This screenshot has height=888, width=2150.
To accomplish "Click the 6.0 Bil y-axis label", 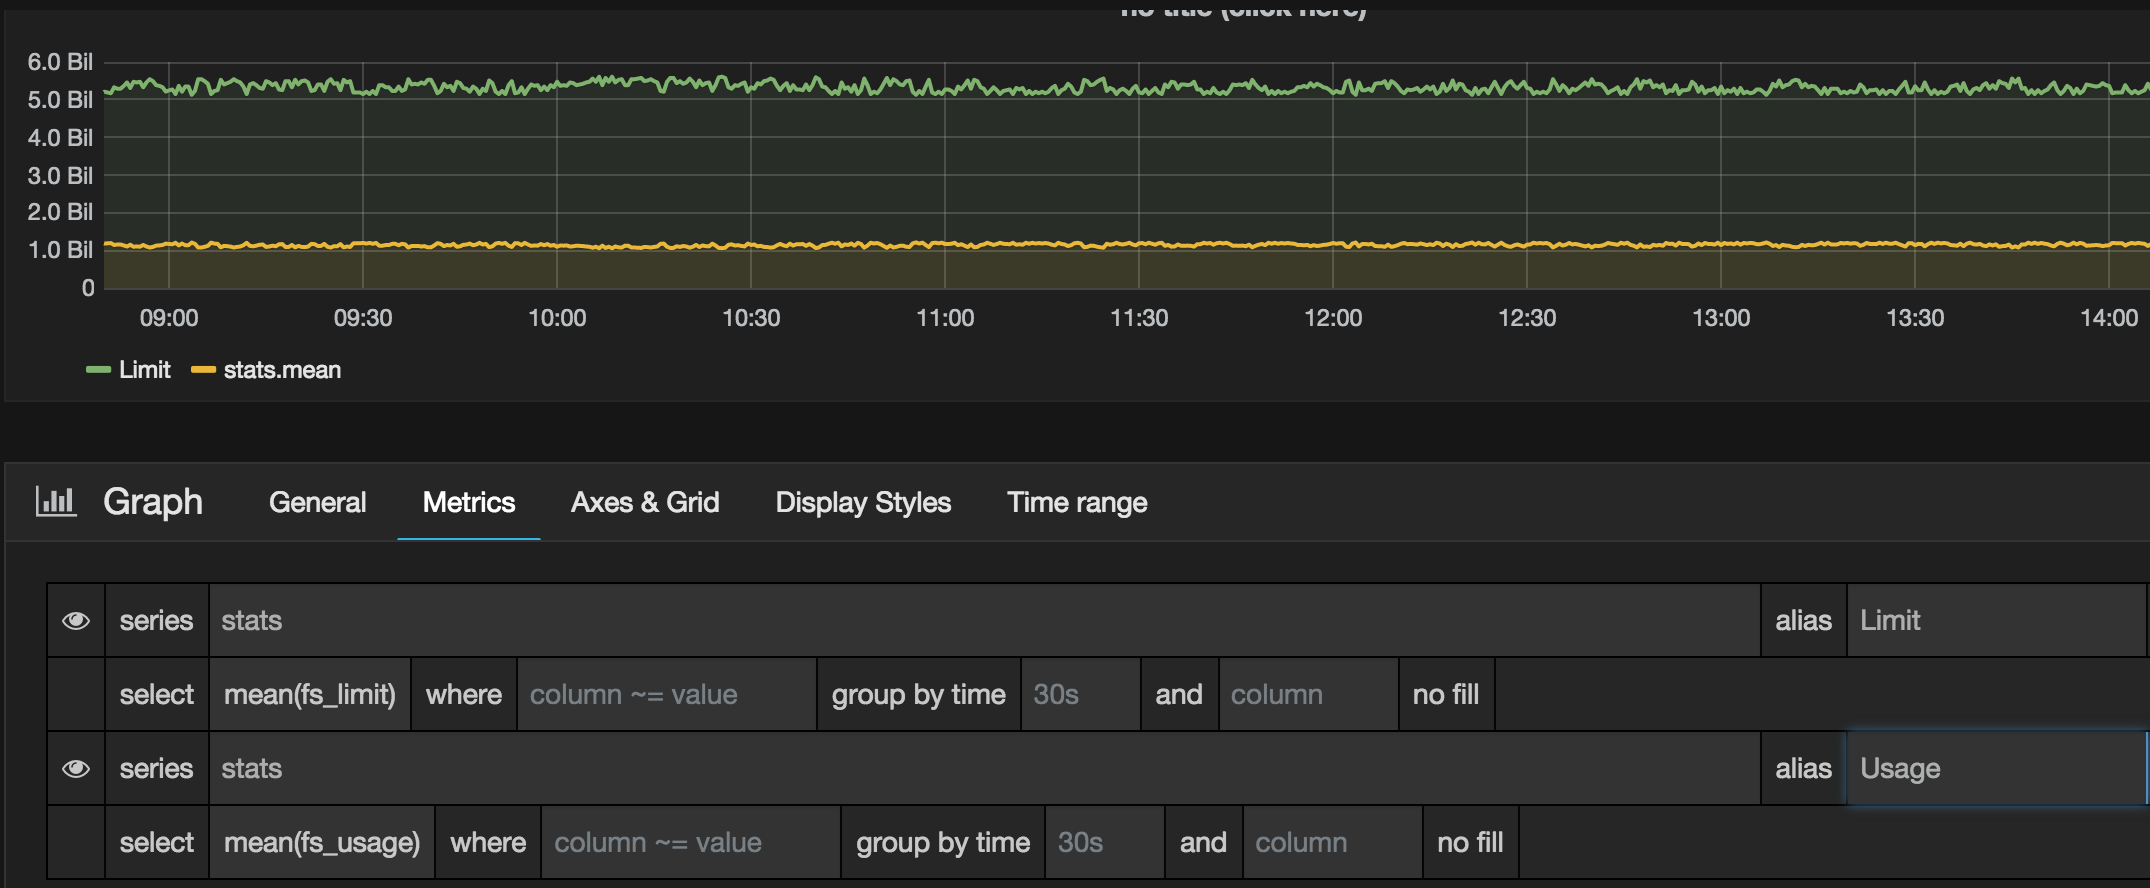I will pos(60,62).
